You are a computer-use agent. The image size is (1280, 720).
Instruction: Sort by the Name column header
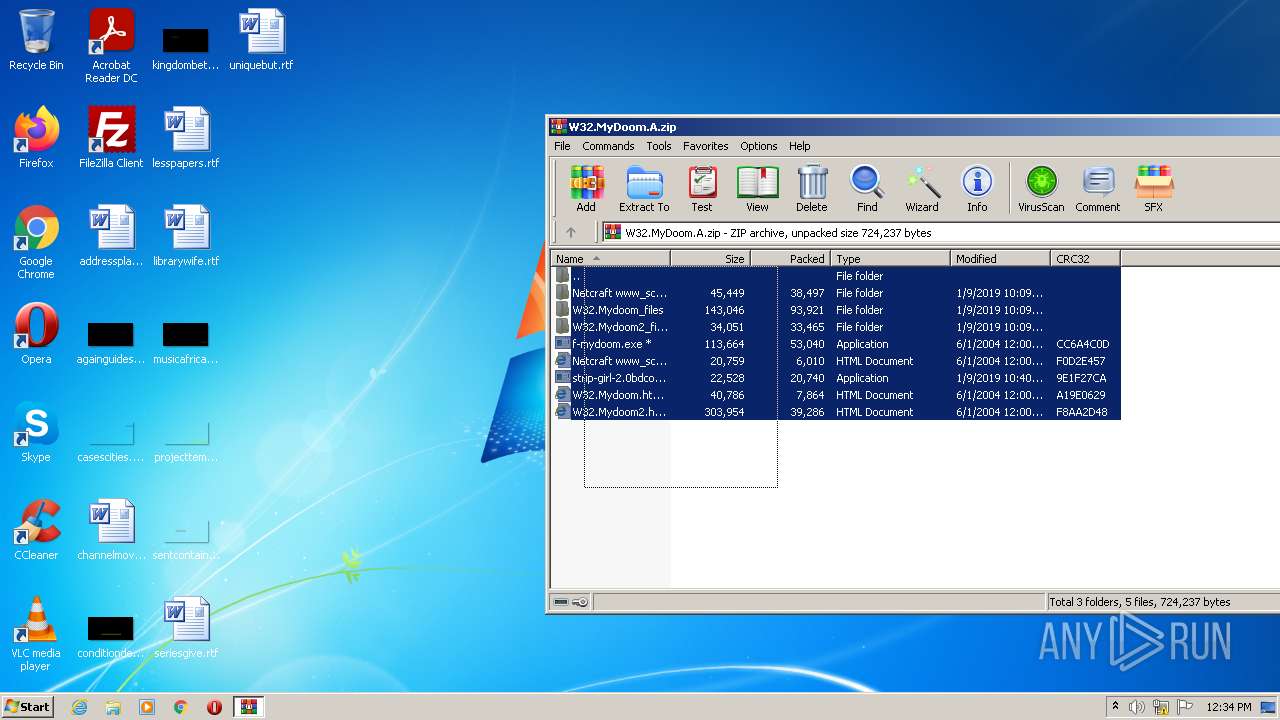coord(611,259)
